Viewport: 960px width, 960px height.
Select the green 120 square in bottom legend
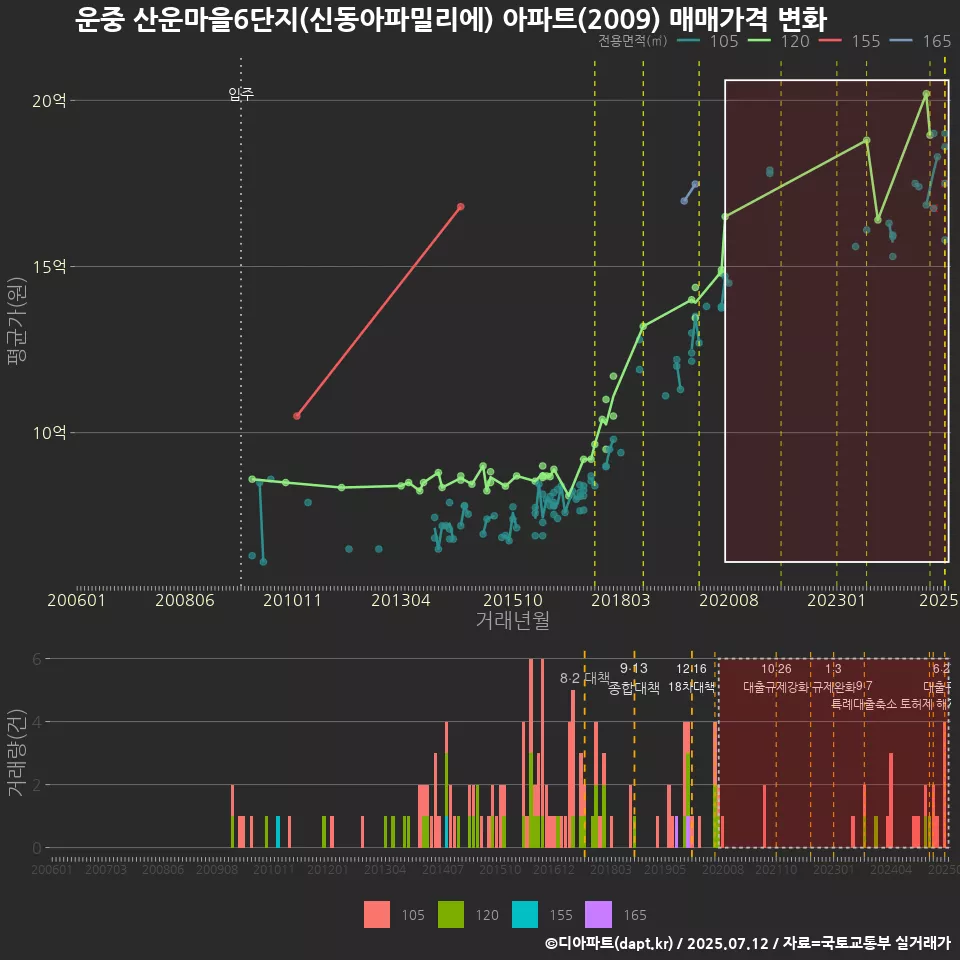tap(451, 915)
